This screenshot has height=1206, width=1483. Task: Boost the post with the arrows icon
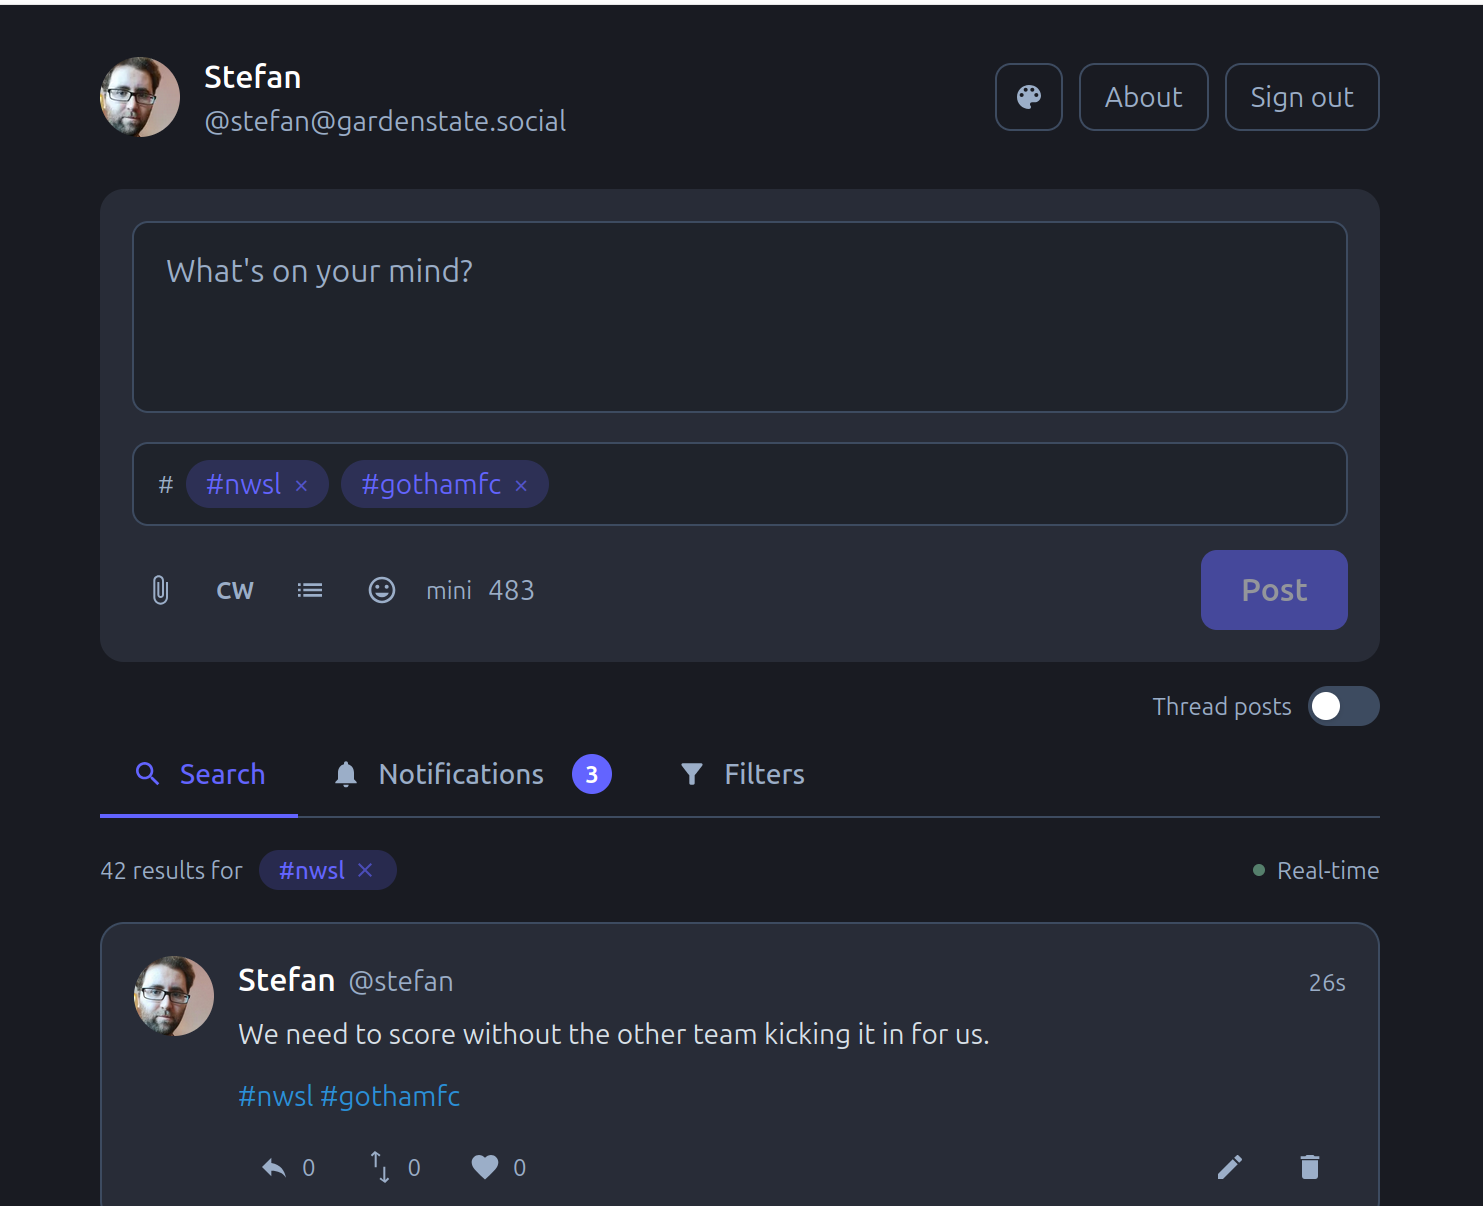point(380,1167)
